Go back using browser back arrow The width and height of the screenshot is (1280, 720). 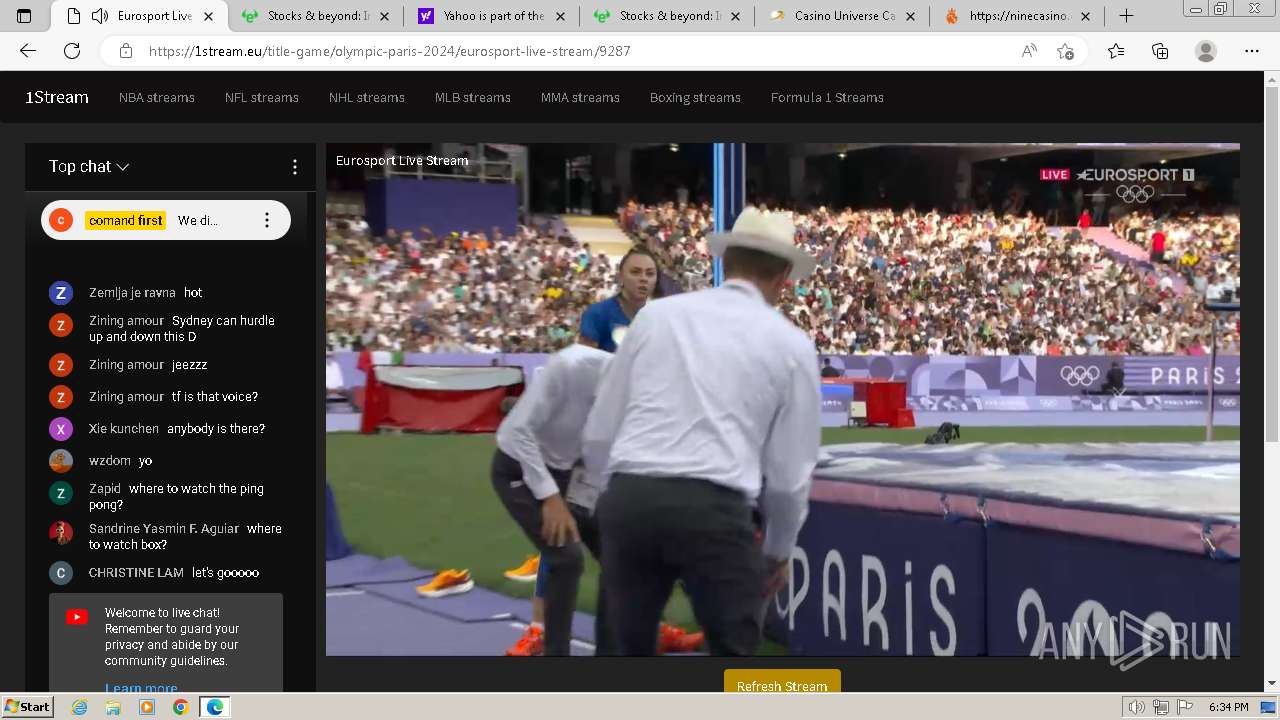(x=28, y=51)
